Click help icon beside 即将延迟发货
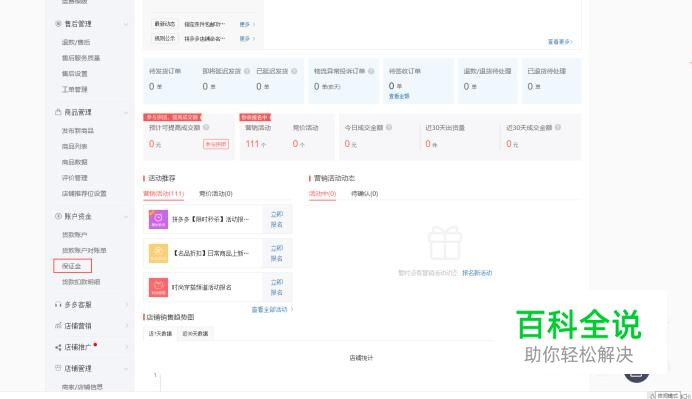The height and width of the screenshot is (399, 692). [247, 71]
